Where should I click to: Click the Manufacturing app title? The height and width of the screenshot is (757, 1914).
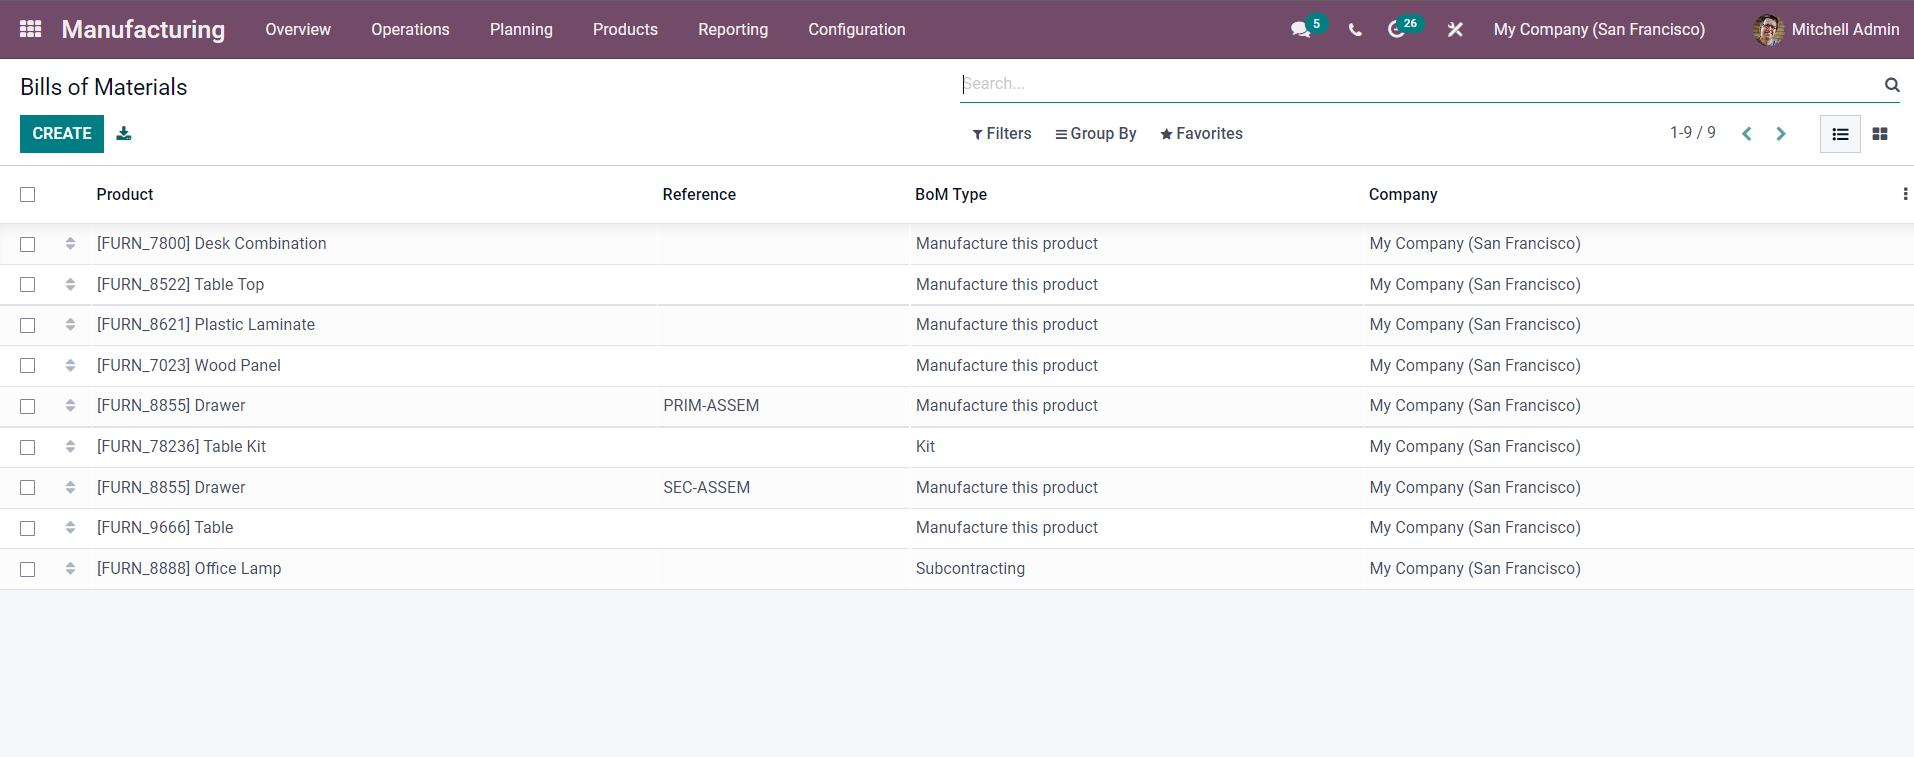143,30
